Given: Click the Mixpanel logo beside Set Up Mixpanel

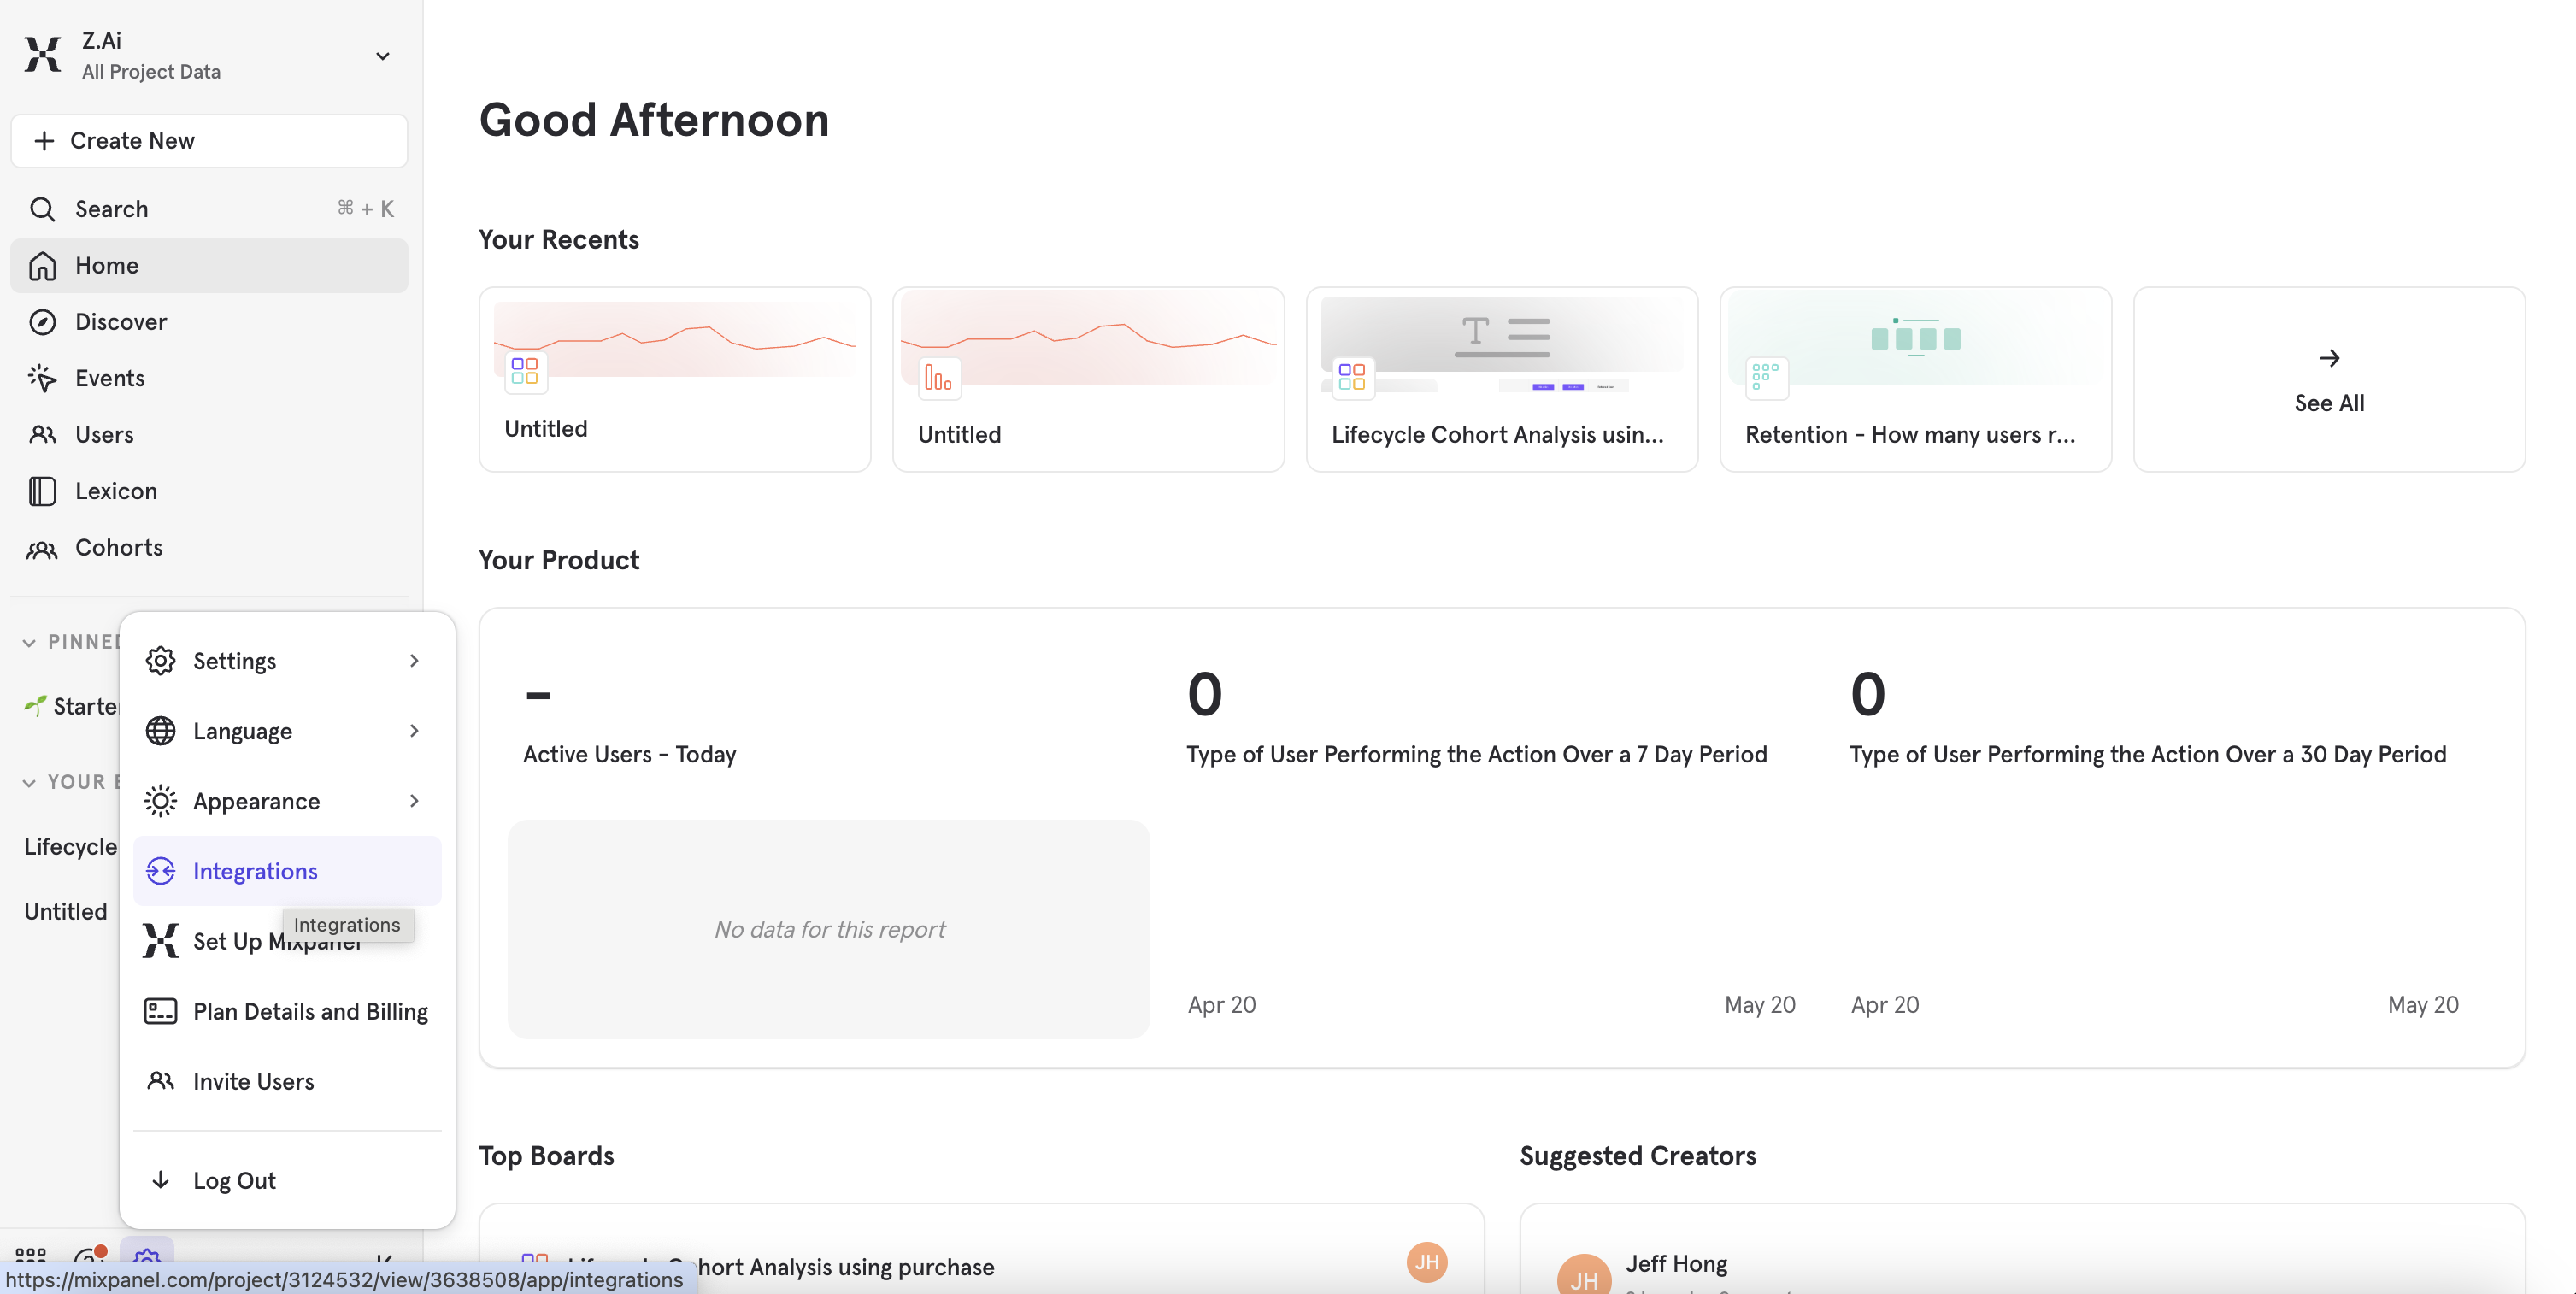Looking at the screenshot, I should coord(160,941).
